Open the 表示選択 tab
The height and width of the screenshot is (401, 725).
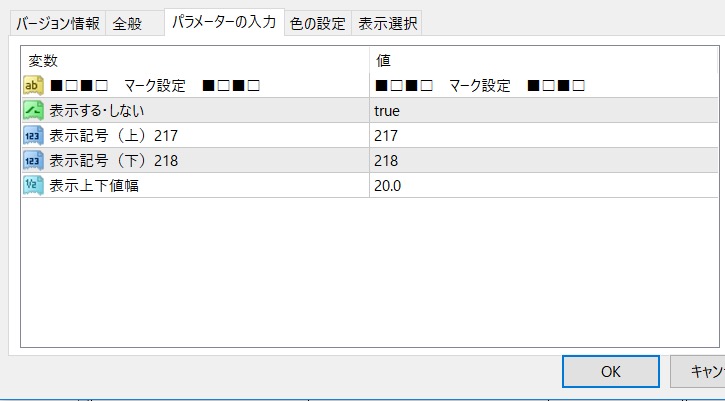(388, 24)
